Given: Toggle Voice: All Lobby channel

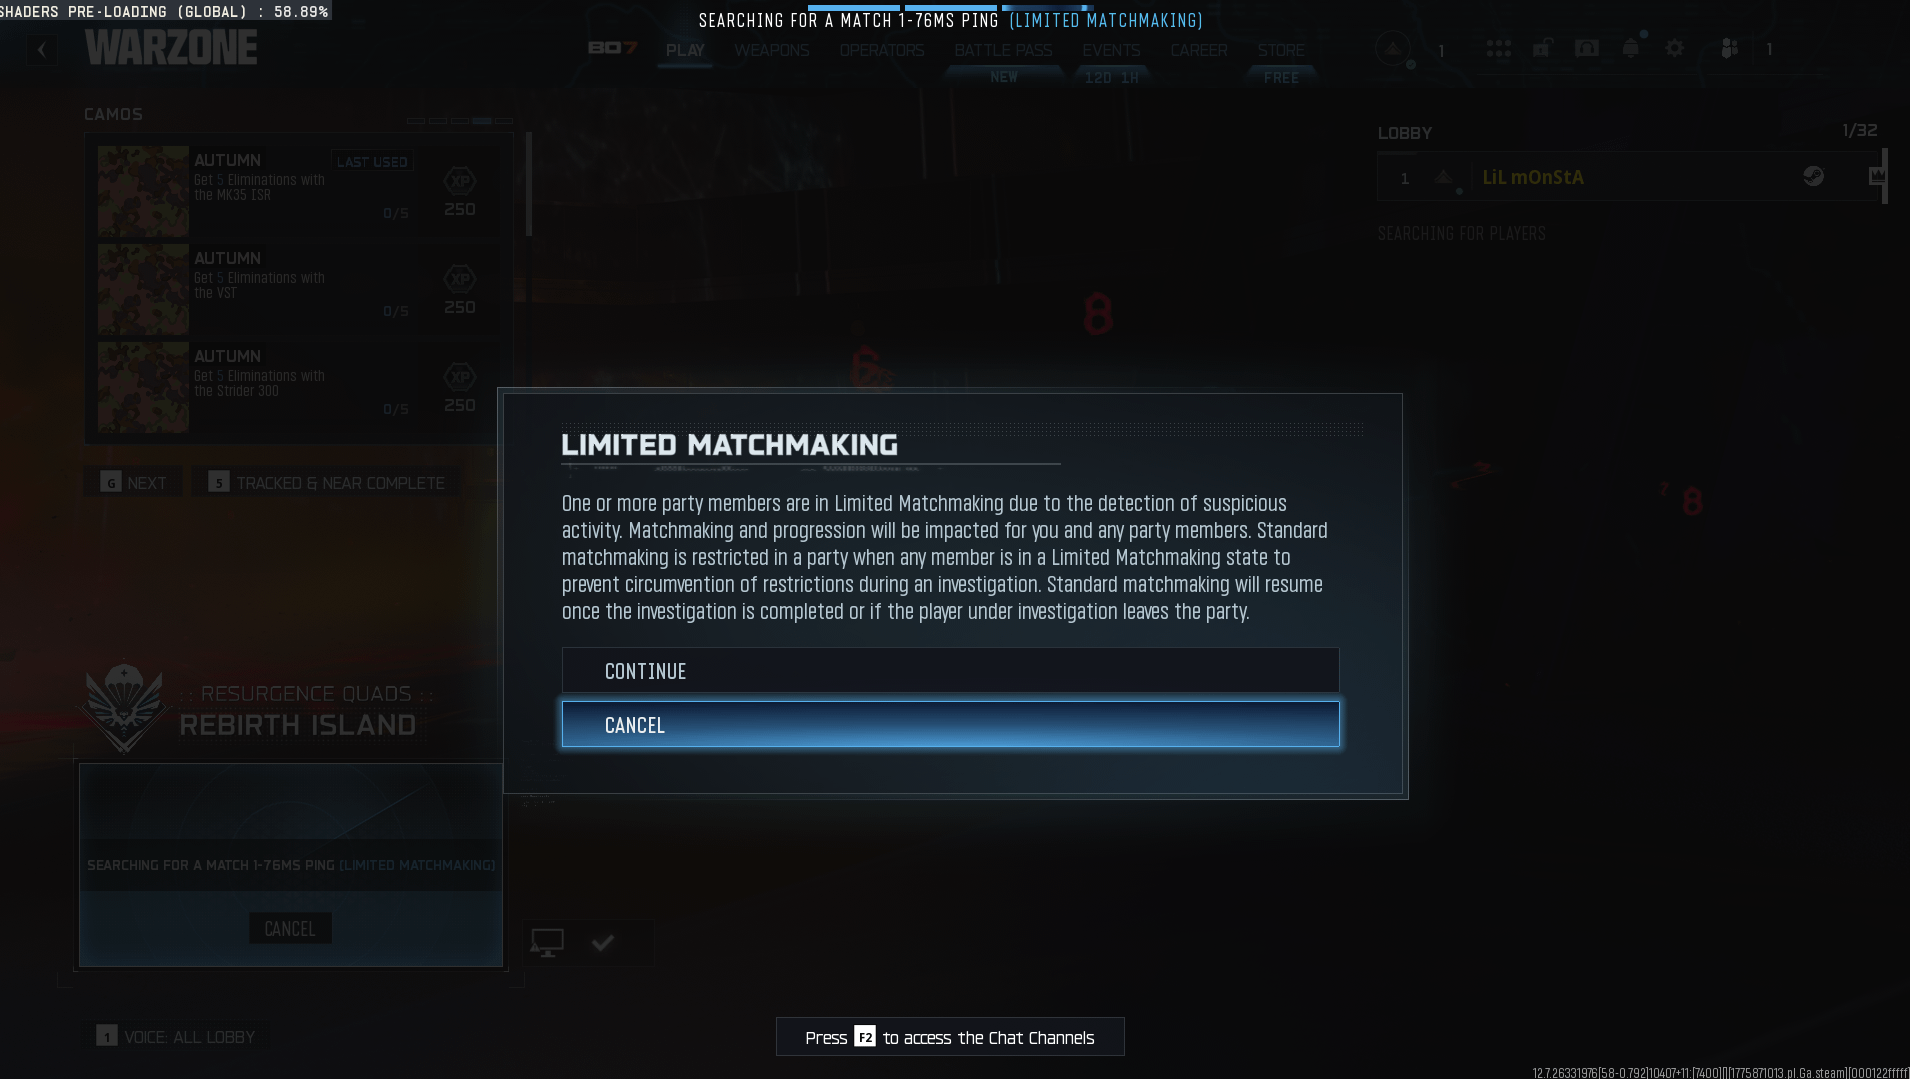Looking at the screenshot, I should (177, 1037).
